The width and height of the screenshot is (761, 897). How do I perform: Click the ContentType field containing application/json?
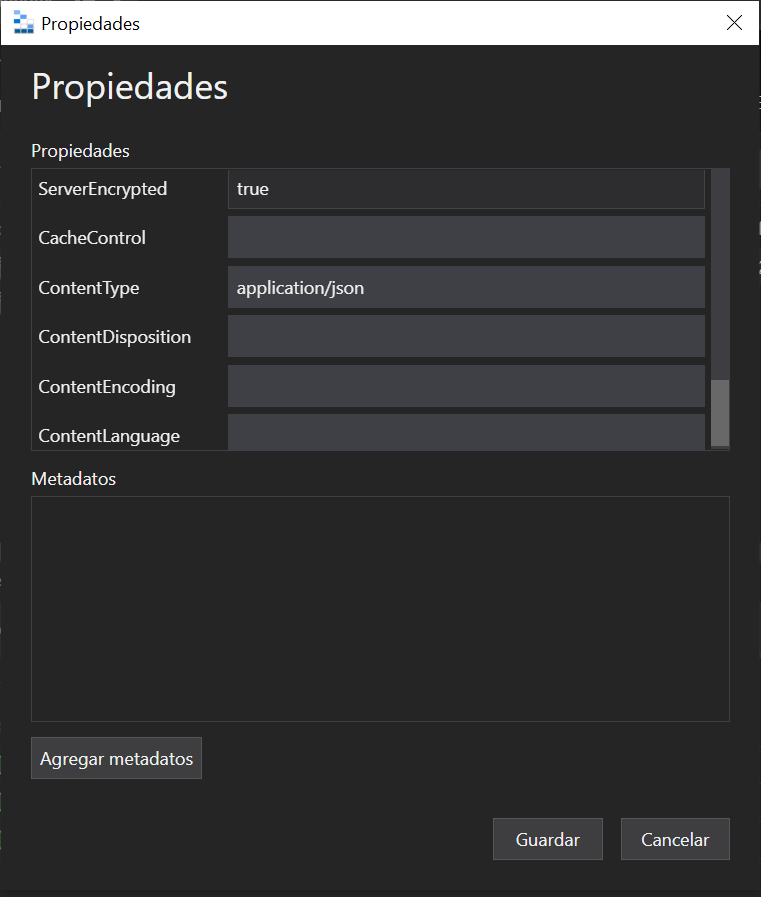pos(466,287)
